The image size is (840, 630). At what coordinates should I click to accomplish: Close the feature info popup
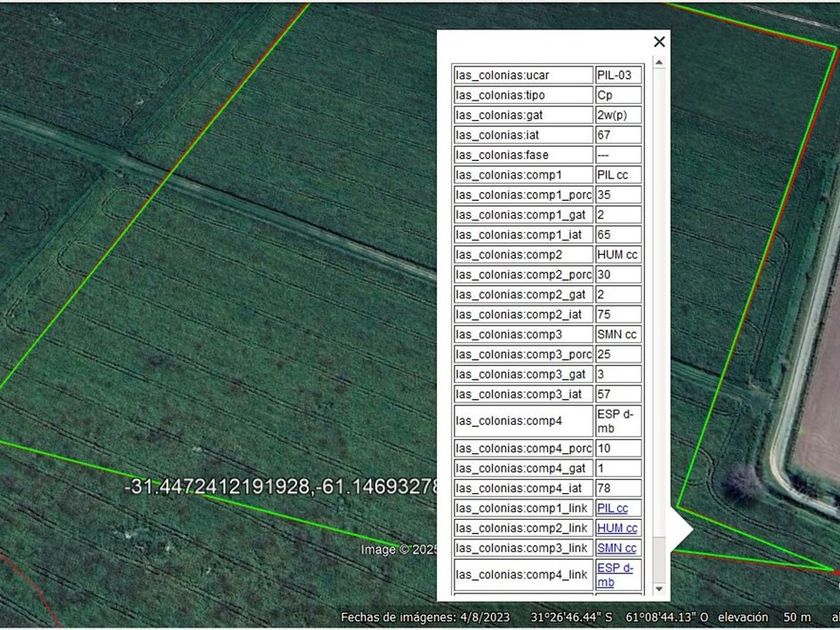[659, 42]
